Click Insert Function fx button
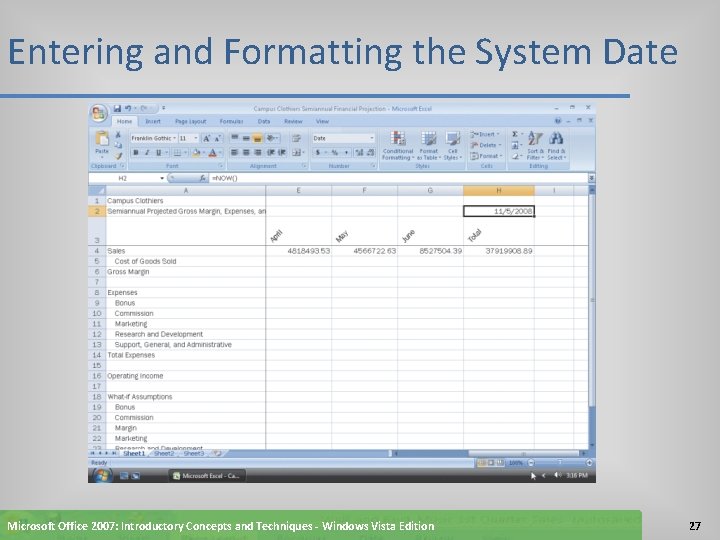Screen dimensions: 720x540 click(x=202, y=178)
